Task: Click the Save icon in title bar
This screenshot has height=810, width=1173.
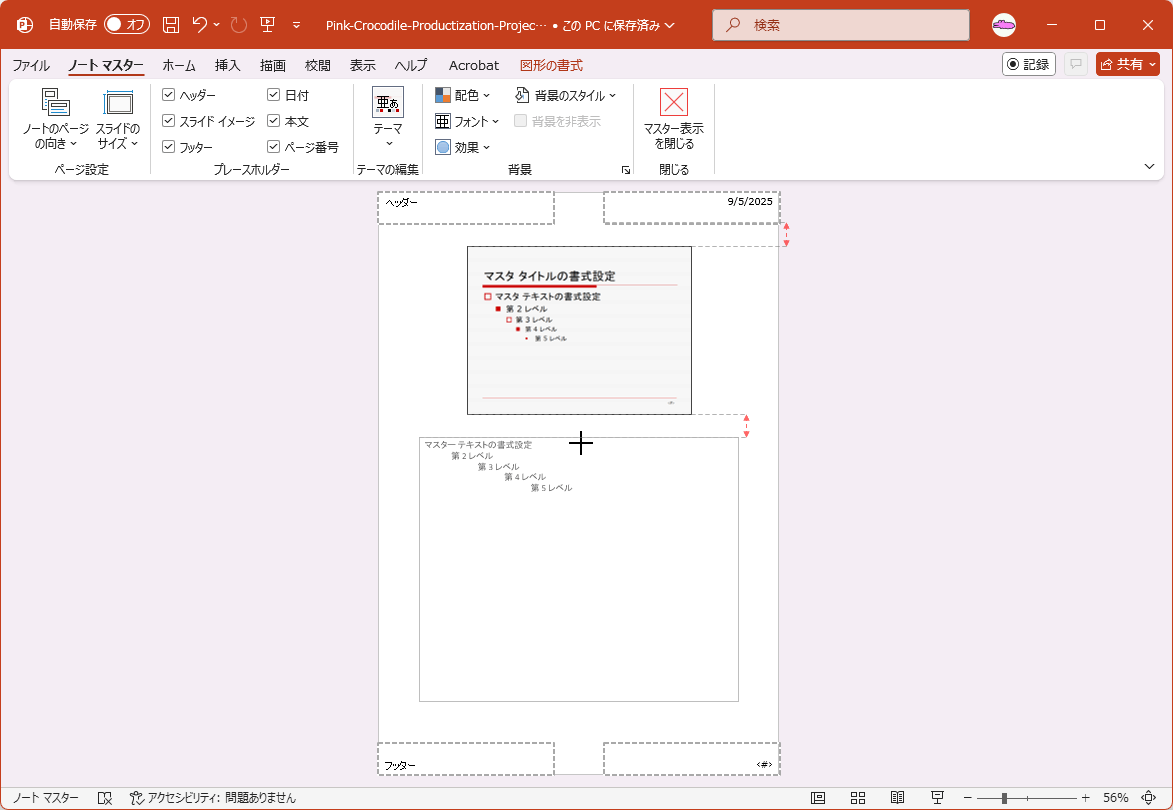Action: 171,25
